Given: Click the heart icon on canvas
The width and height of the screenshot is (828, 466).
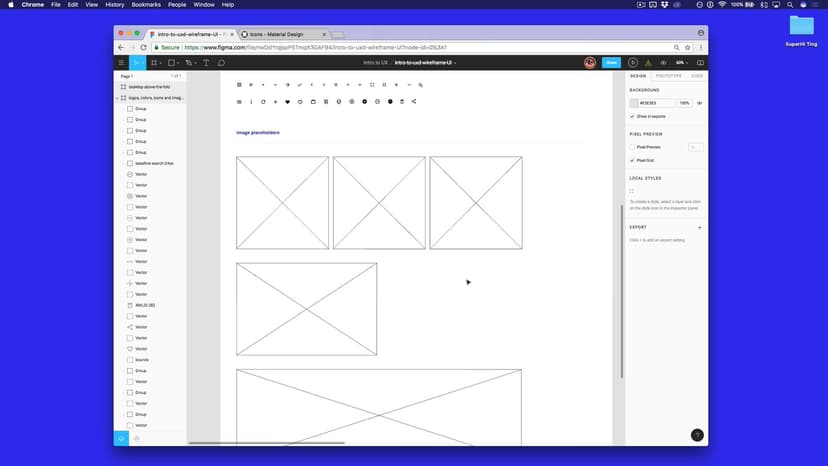Looking at the screenshot, I should (288, 102).
